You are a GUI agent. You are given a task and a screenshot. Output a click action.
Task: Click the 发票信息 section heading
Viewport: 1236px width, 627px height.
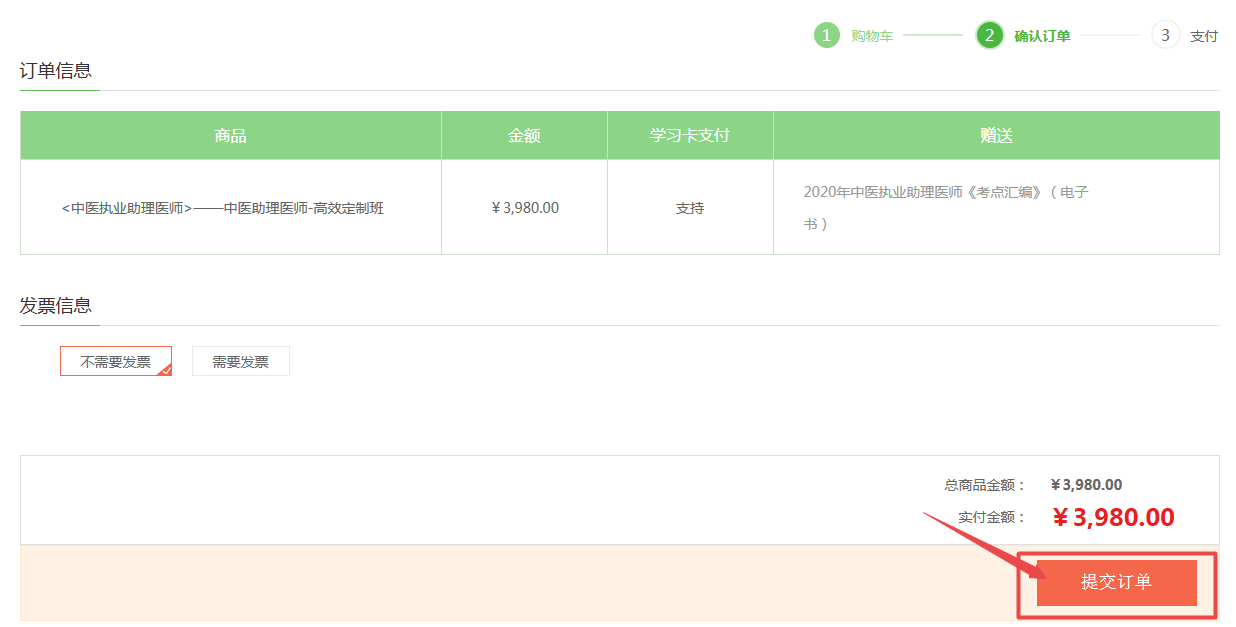tap(56, 306)
